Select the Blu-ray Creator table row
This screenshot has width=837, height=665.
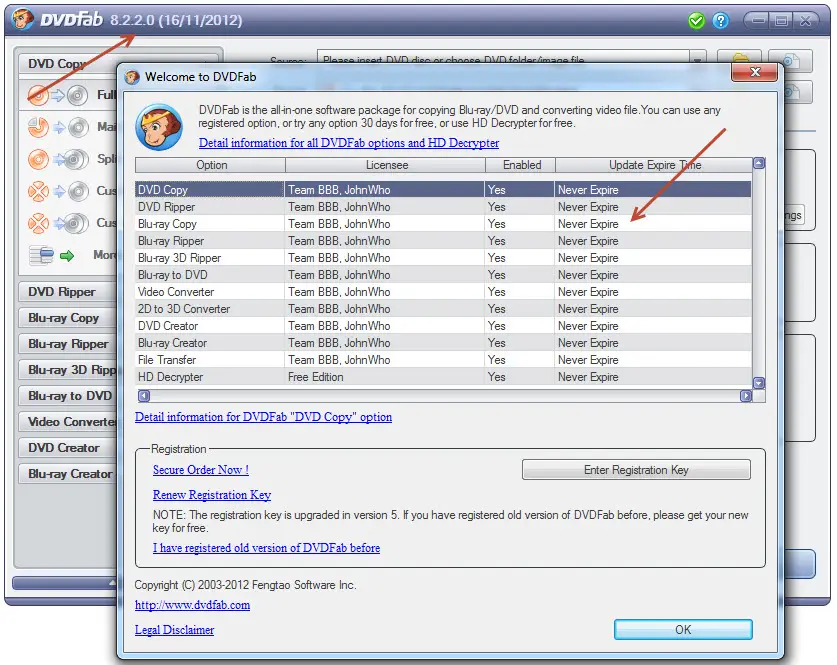443,343
